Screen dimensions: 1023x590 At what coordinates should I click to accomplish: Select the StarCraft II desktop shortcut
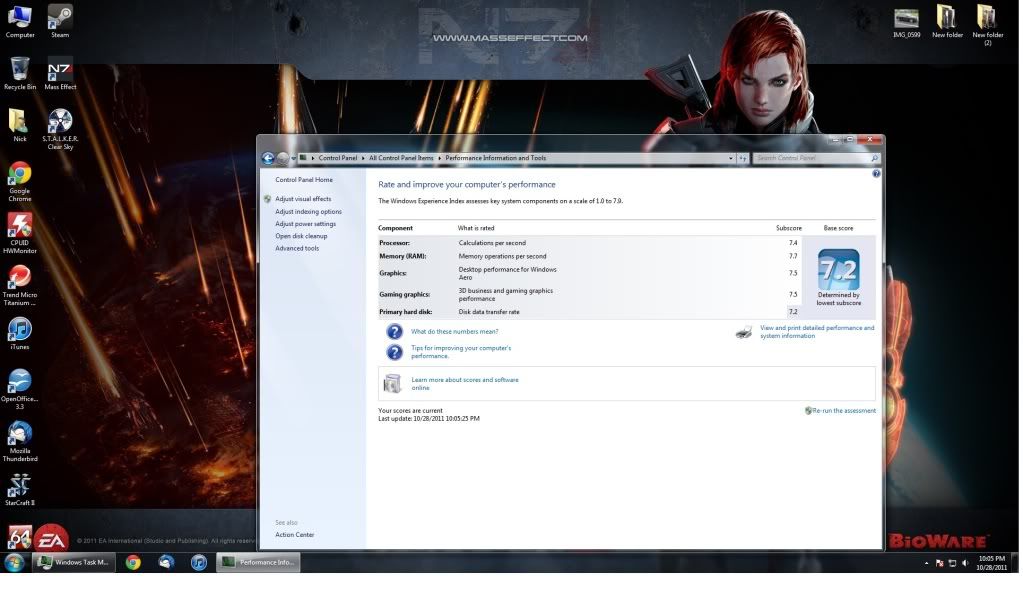point(20,489)
